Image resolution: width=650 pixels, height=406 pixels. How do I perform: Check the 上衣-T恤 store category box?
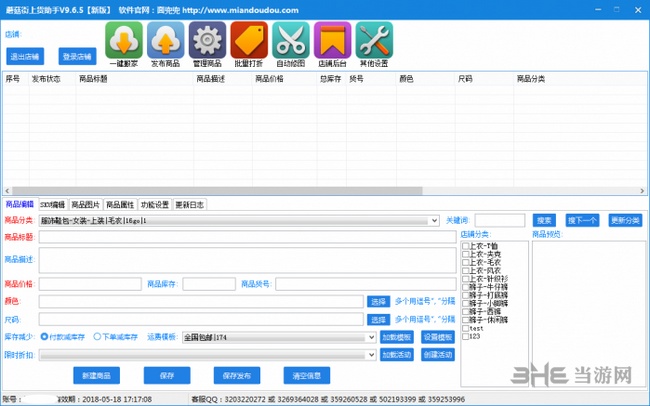[x=465, y=245]
